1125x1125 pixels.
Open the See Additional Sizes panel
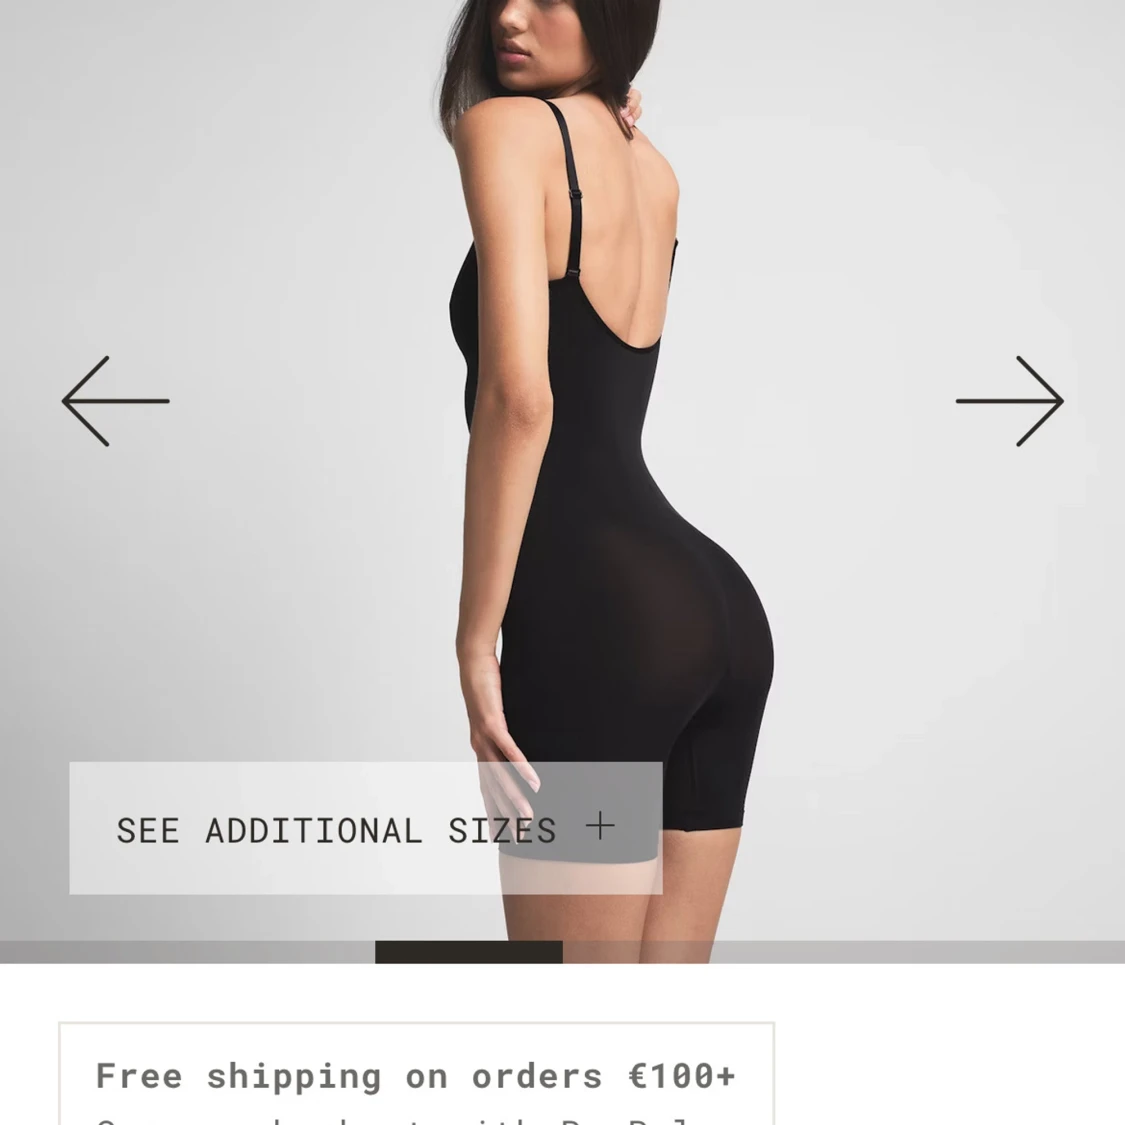pos(365,828)
